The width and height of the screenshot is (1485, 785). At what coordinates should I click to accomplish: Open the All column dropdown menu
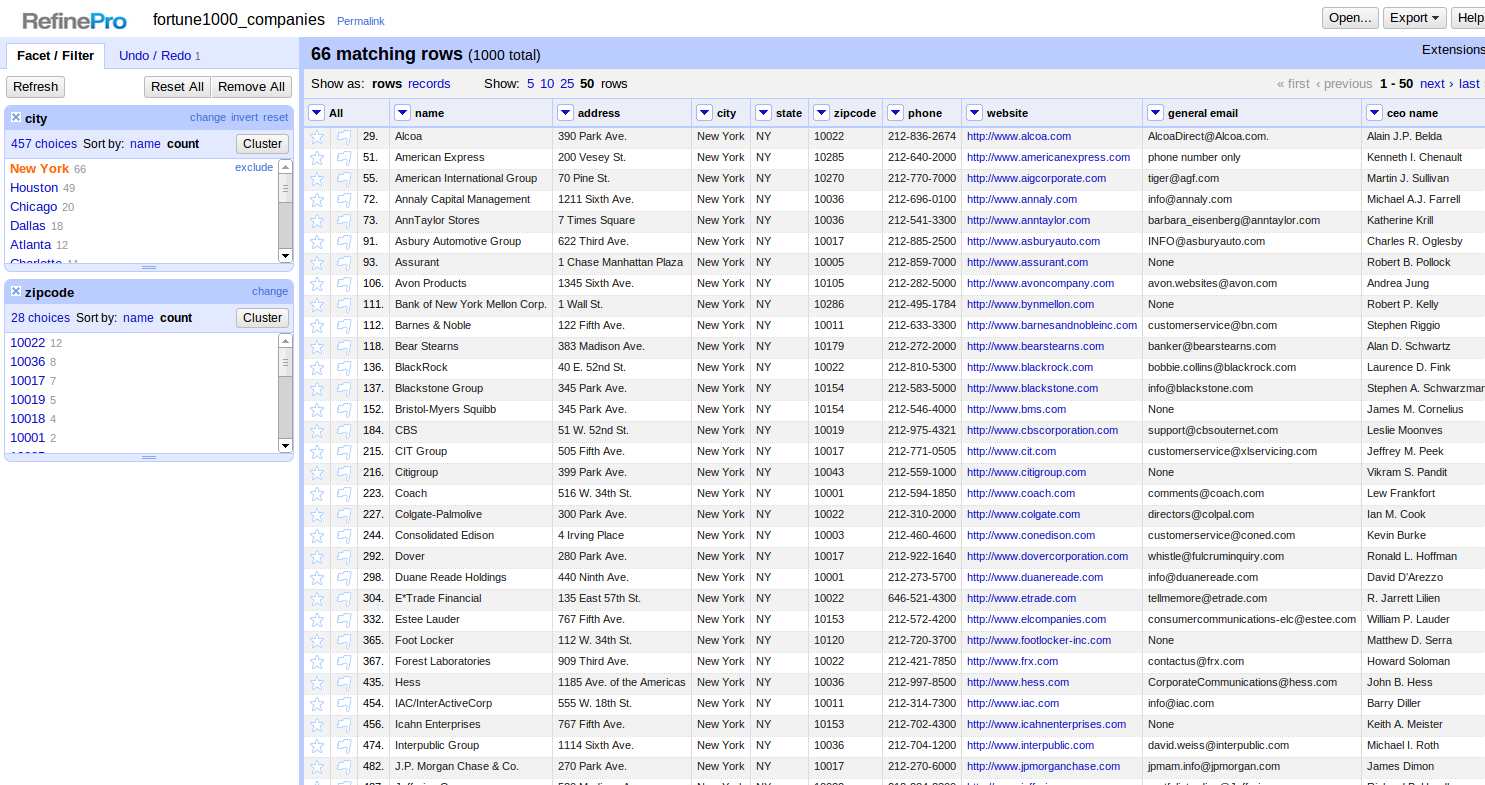pos(317,113)
